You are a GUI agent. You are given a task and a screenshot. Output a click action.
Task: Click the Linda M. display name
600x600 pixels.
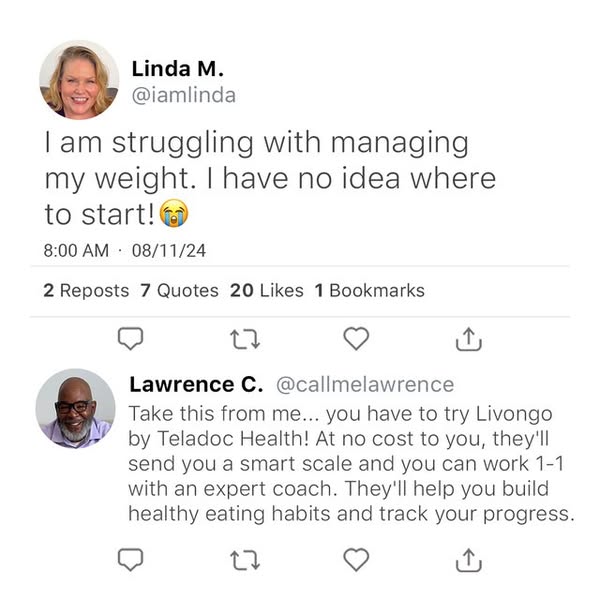[178, 69]
